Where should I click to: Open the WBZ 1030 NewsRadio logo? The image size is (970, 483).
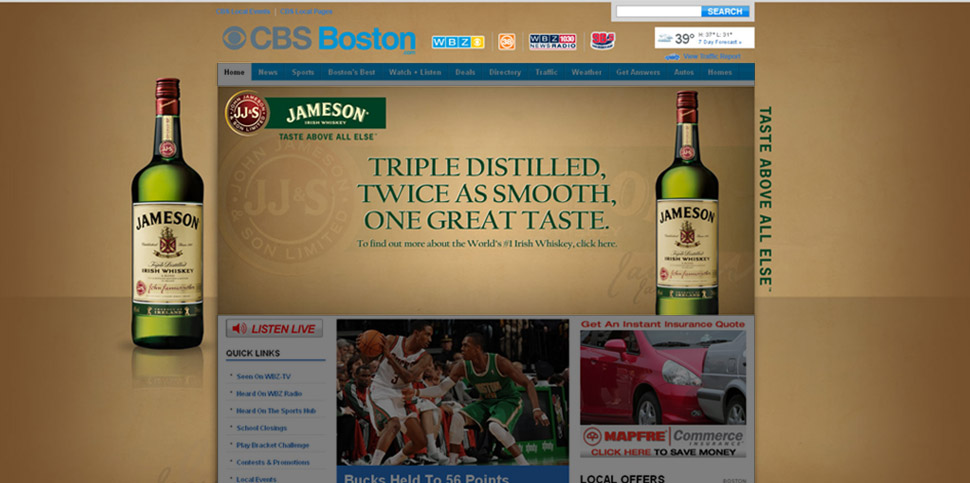pos(552,41)
